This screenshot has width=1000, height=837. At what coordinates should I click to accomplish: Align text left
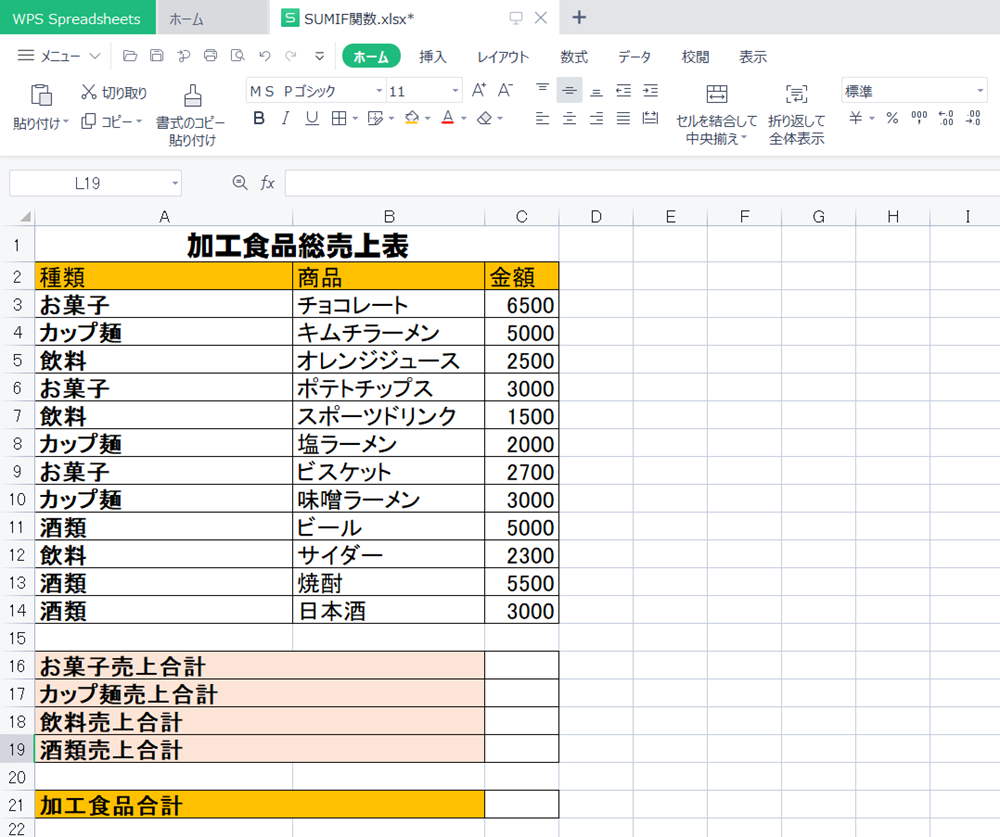tap(542, 118)
